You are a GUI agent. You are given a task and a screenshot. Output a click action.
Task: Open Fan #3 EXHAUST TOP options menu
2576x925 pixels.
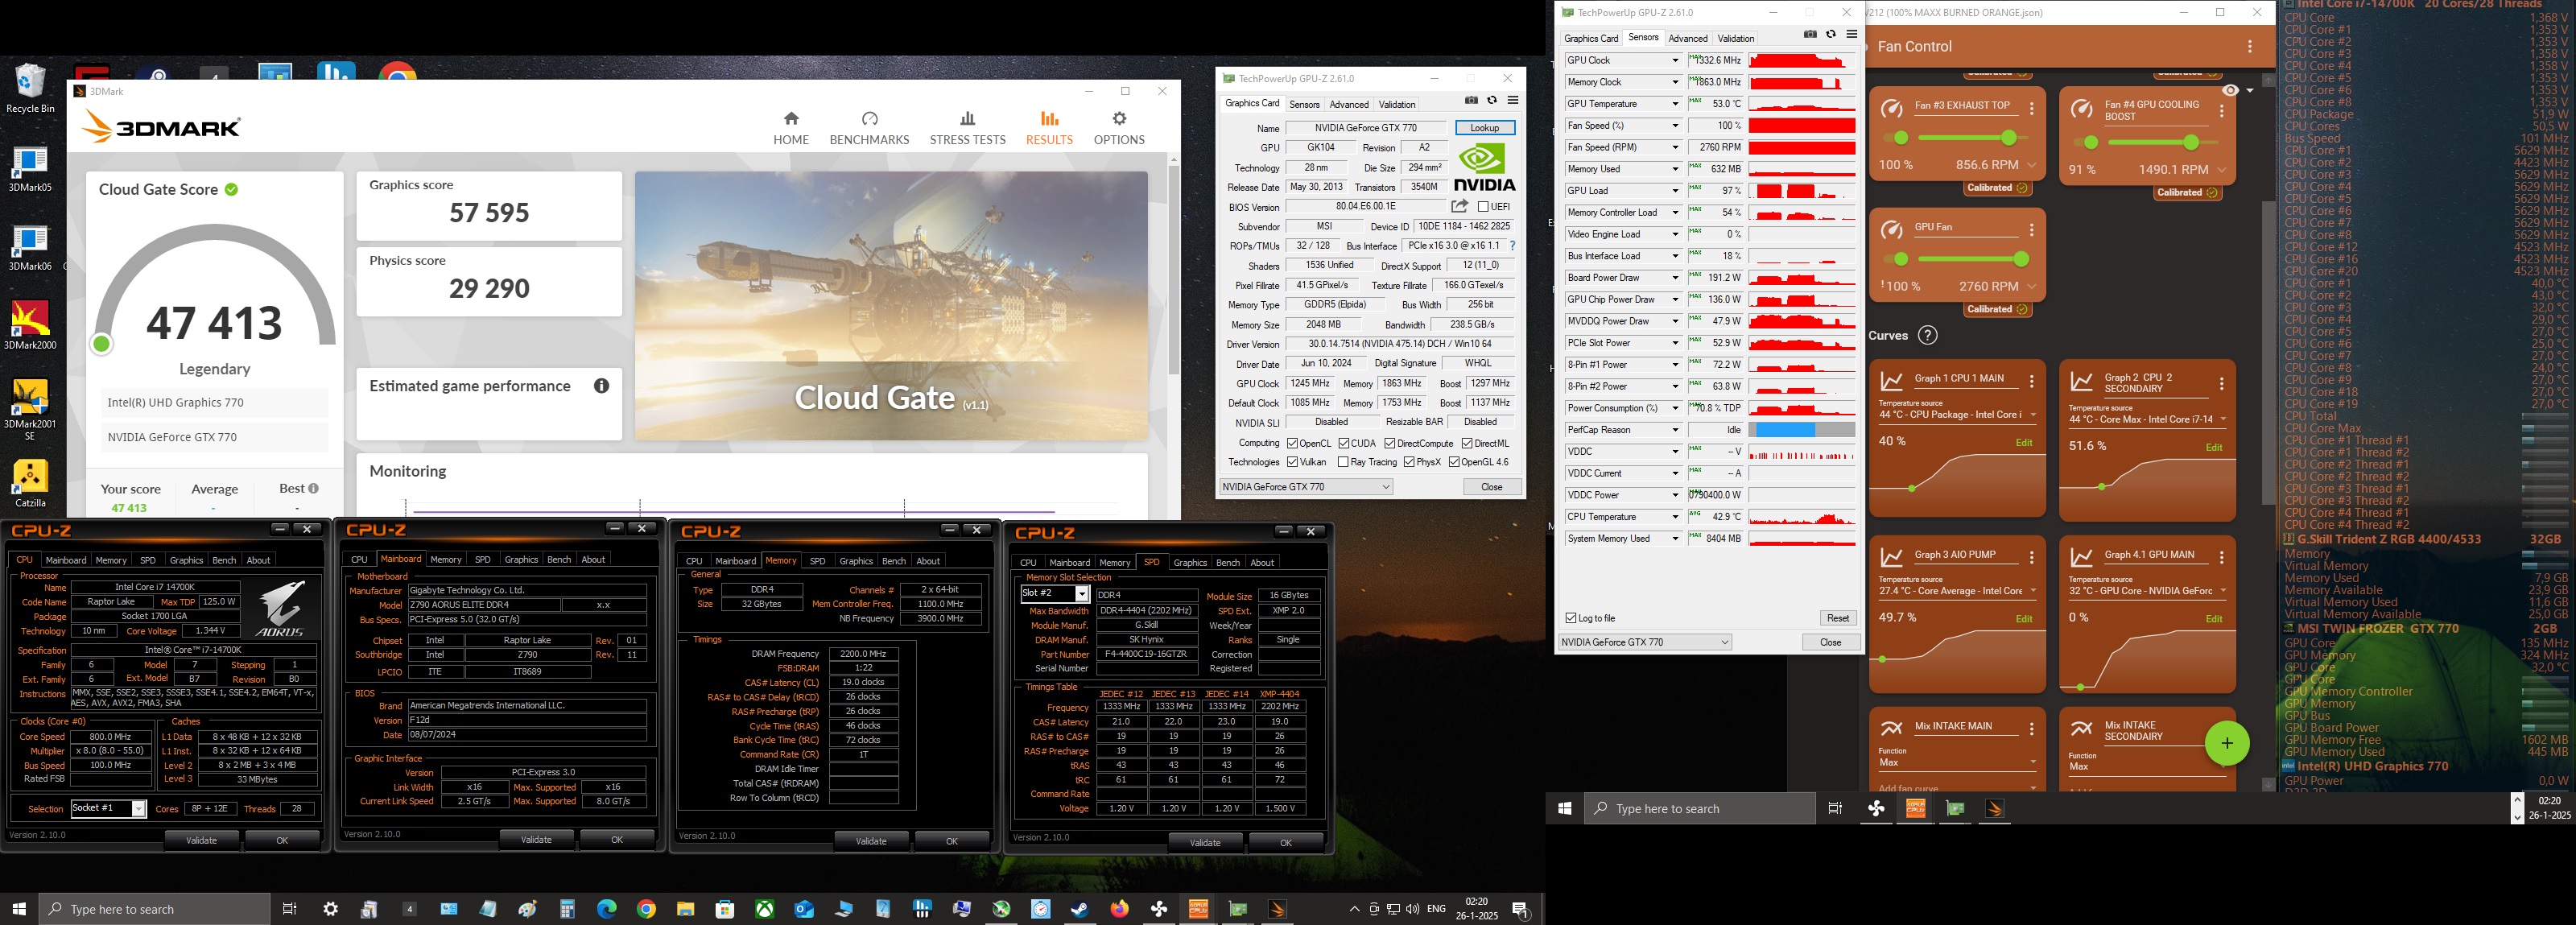[2031, 108]
